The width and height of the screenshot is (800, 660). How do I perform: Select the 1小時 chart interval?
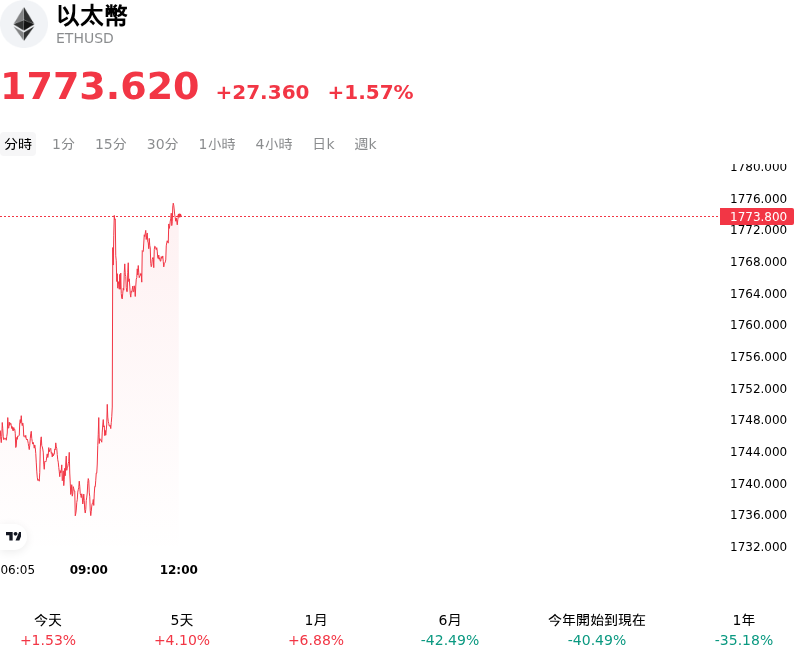(x=217, y=144)
